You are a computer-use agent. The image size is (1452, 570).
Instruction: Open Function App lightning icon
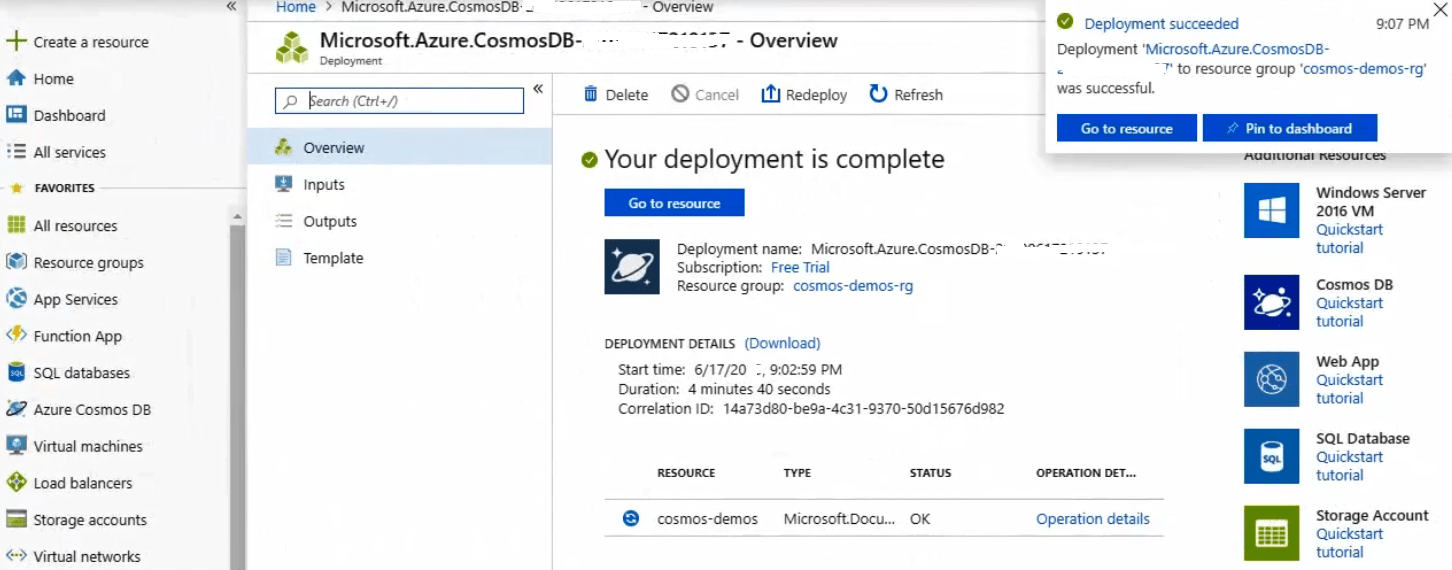click(16, 335)
